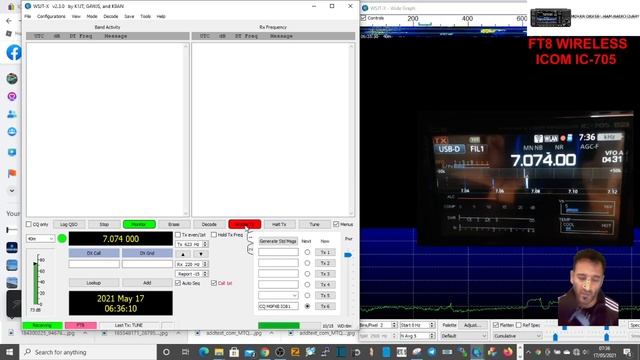640x360 pixels.
Task: Toggle Controls checkbox in Wide Graph
Action: [363, 18]
